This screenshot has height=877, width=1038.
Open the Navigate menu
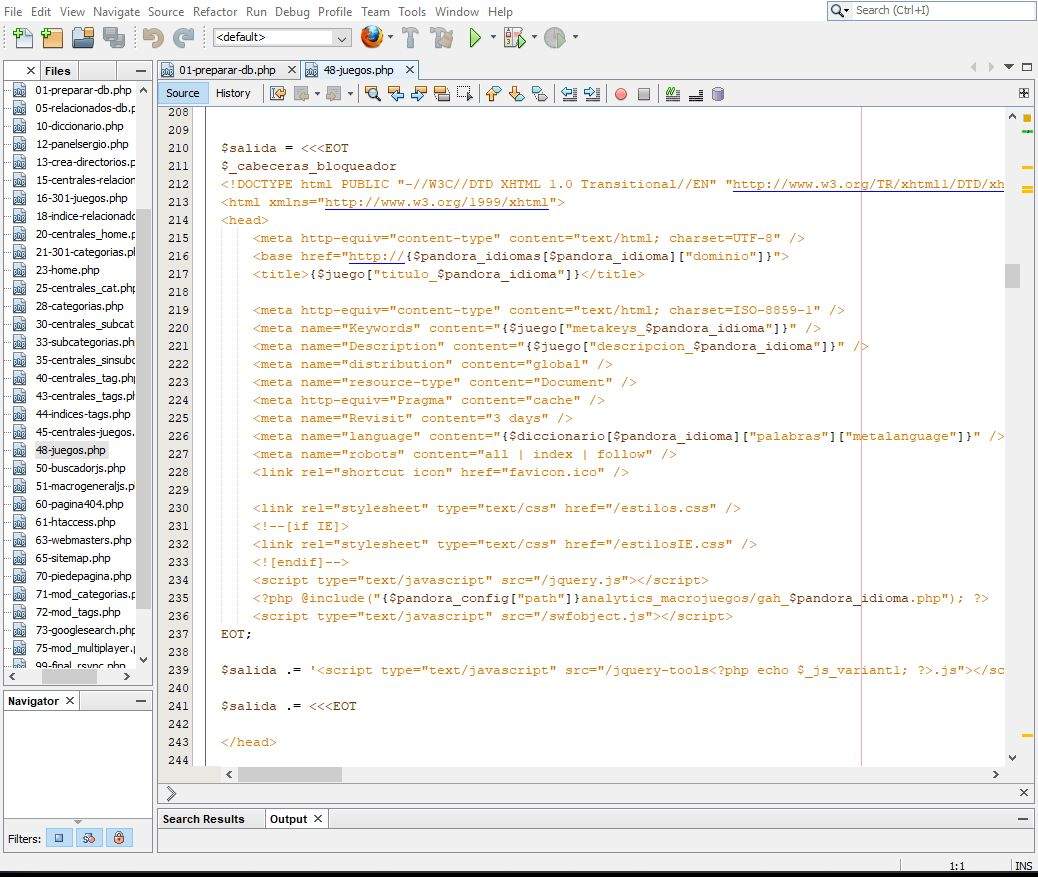pyautogui.click(x=117, y=12)
